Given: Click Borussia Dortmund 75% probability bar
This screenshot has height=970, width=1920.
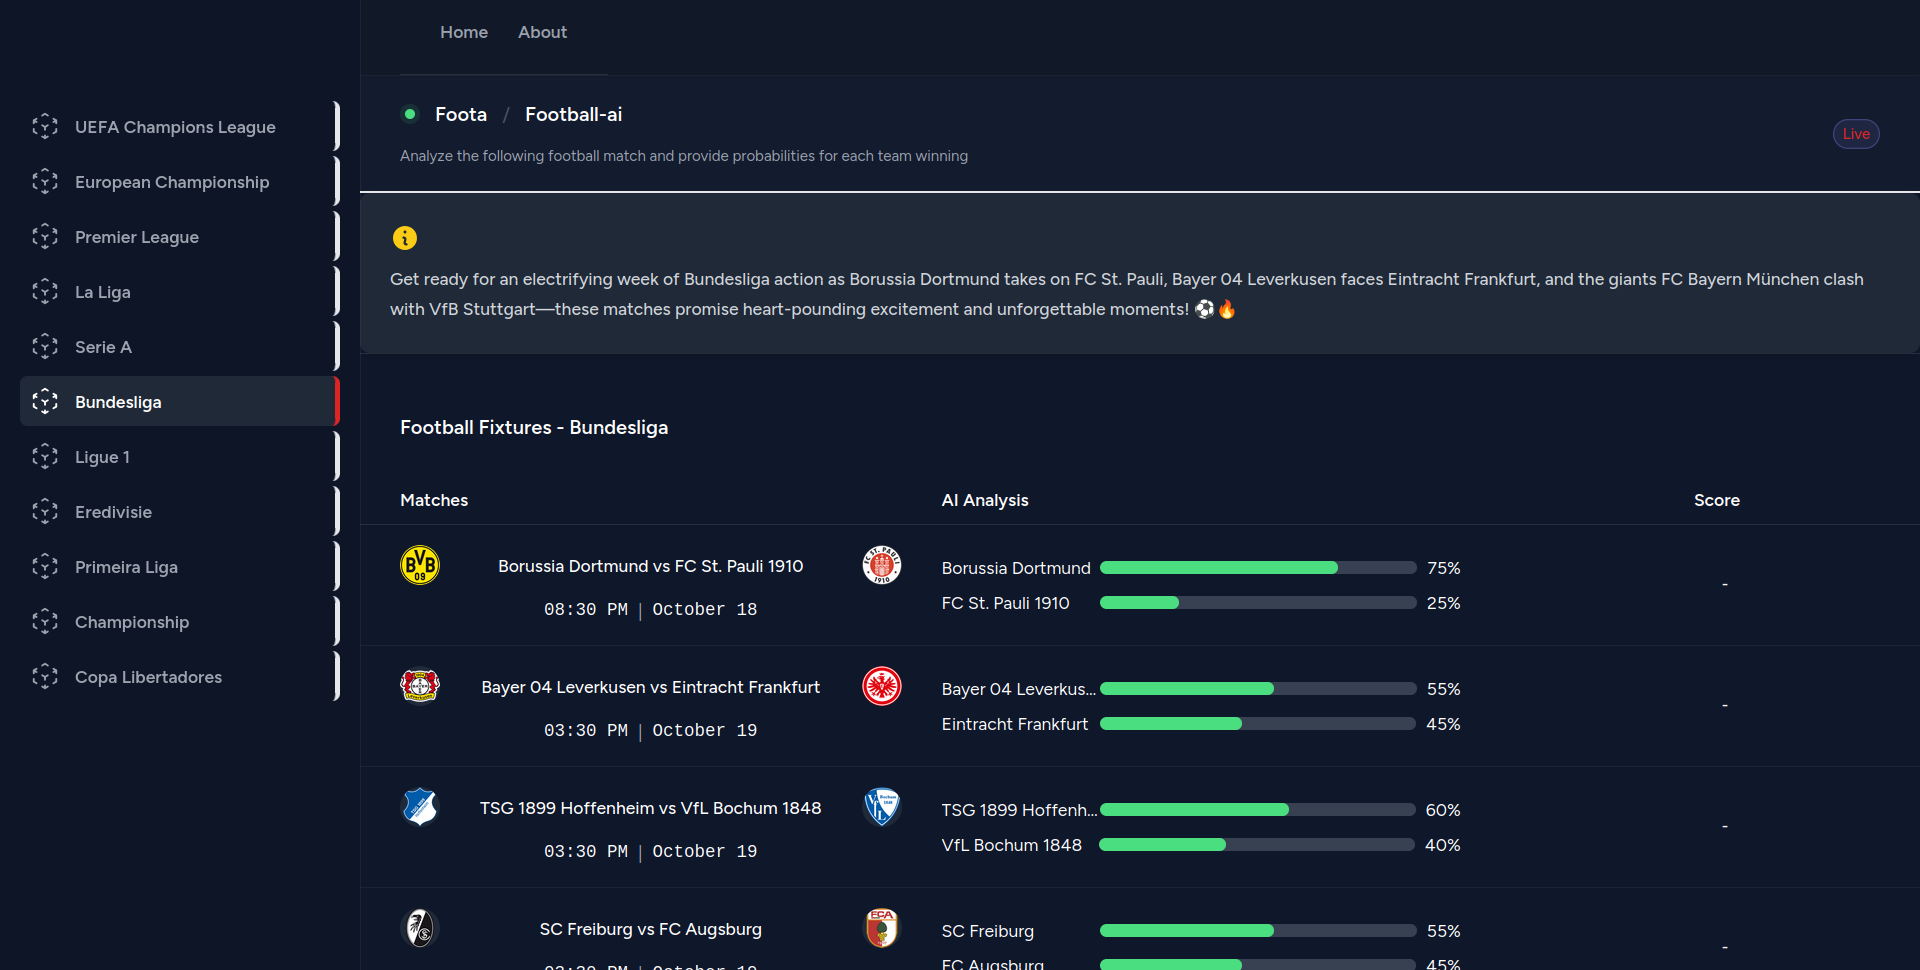Looking at the screenshot, I should pyautogui.click(x=1258, y=567).
